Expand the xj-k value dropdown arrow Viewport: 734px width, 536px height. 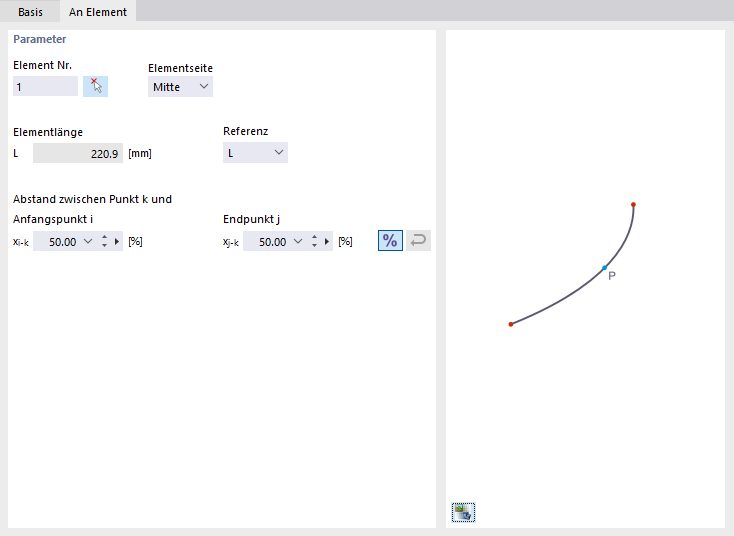(298, 242)
